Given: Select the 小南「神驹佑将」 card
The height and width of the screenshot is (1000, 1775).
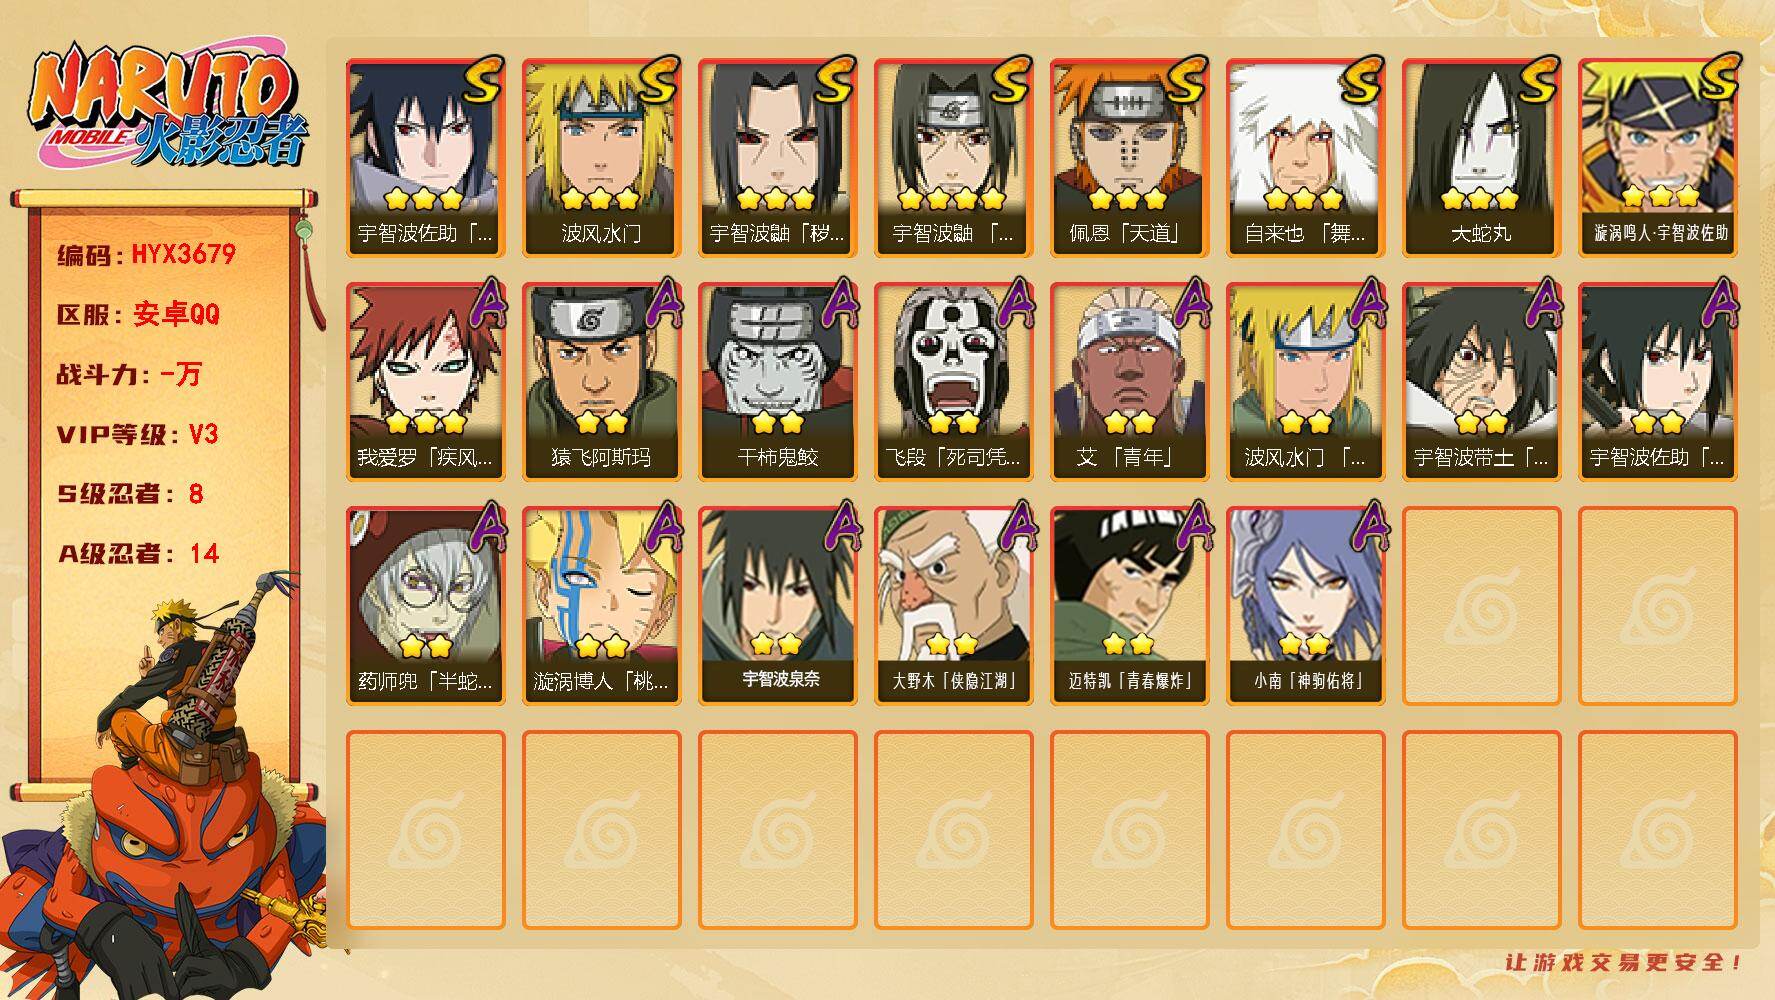Looking at the screenshot, I should [1305, 606].
